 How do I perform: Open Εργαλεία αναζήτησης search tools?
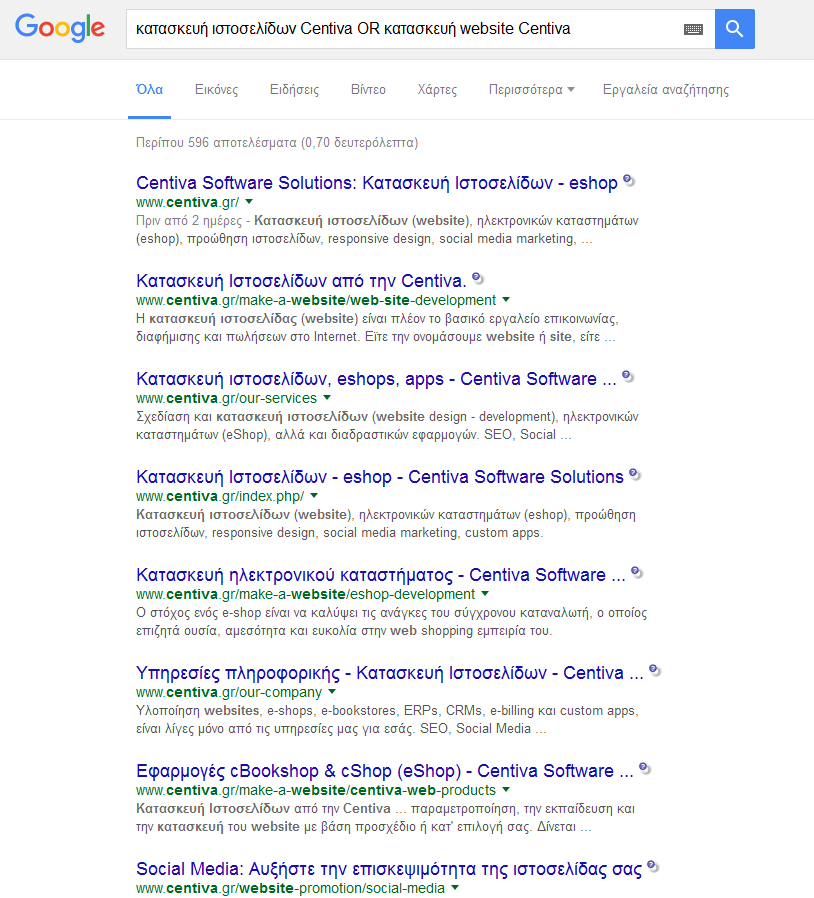click(666, 90)
